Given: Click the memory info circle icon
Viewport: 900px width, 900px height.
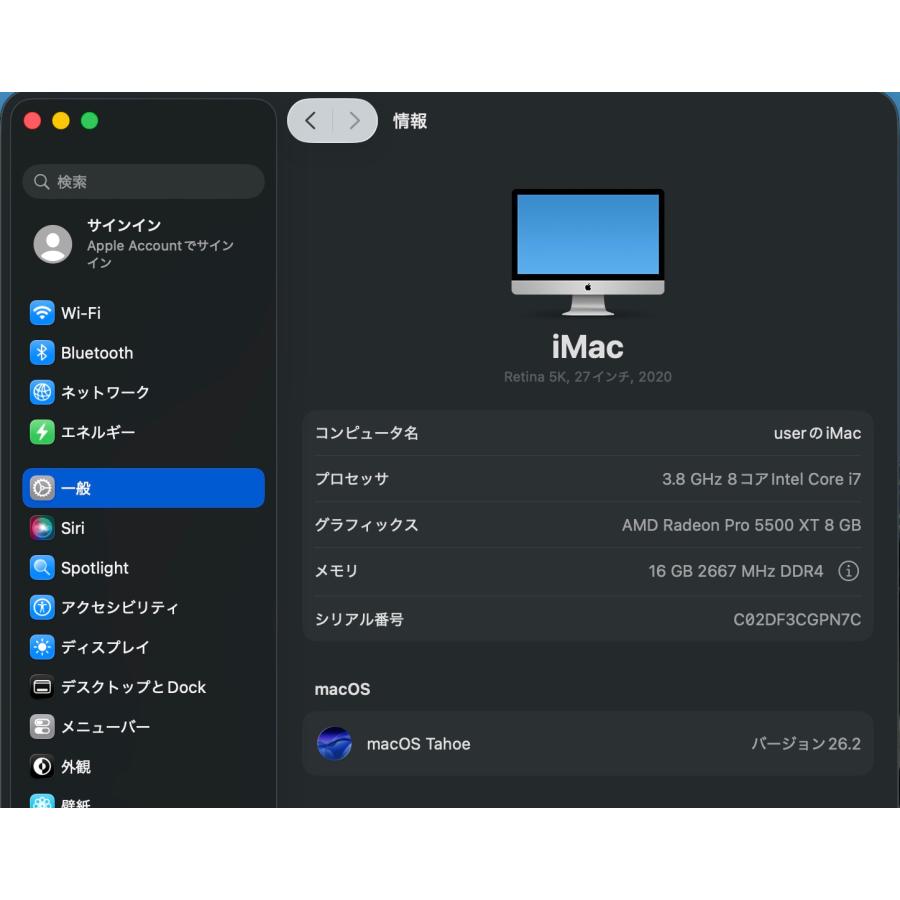Looking at the screenshot, I should [848, 571].
